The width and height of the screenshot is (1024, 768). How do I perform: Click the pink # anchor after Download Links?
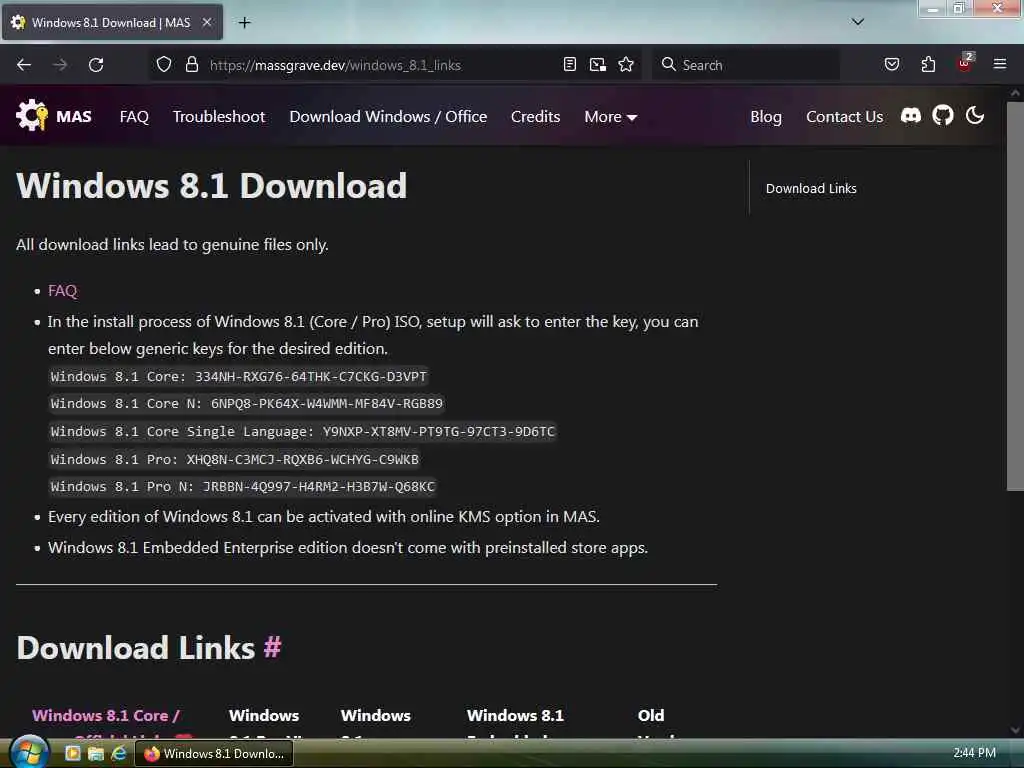272,647
